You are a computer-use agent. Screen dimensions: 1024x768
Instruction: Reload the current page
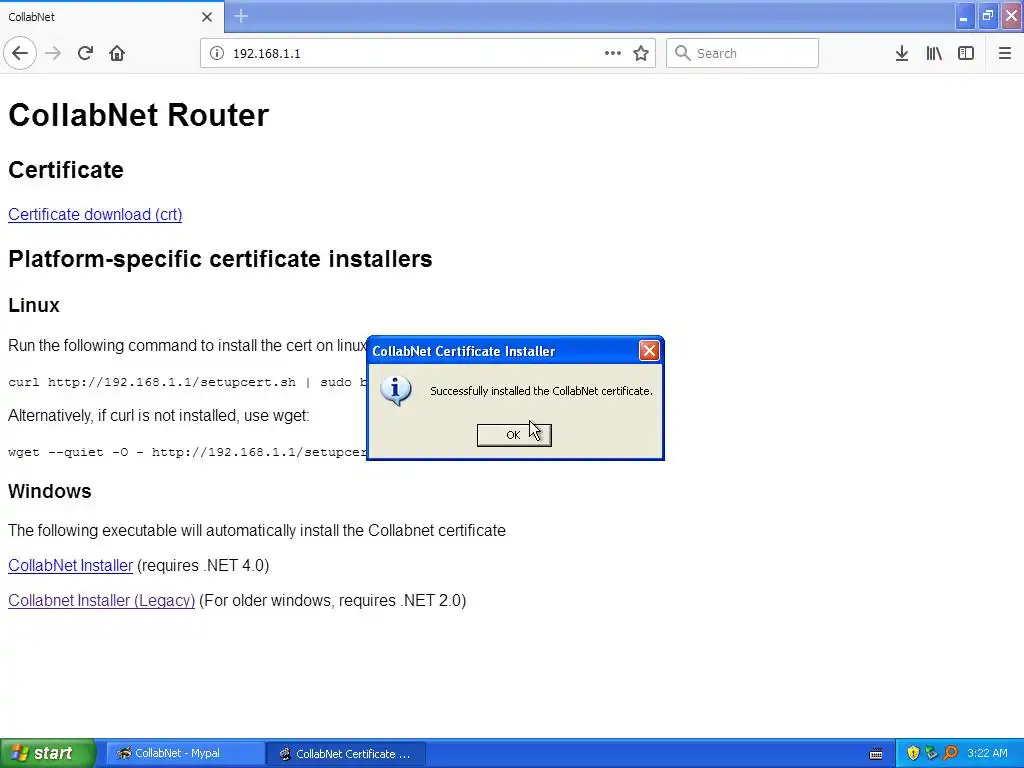(x=85, y=53)
